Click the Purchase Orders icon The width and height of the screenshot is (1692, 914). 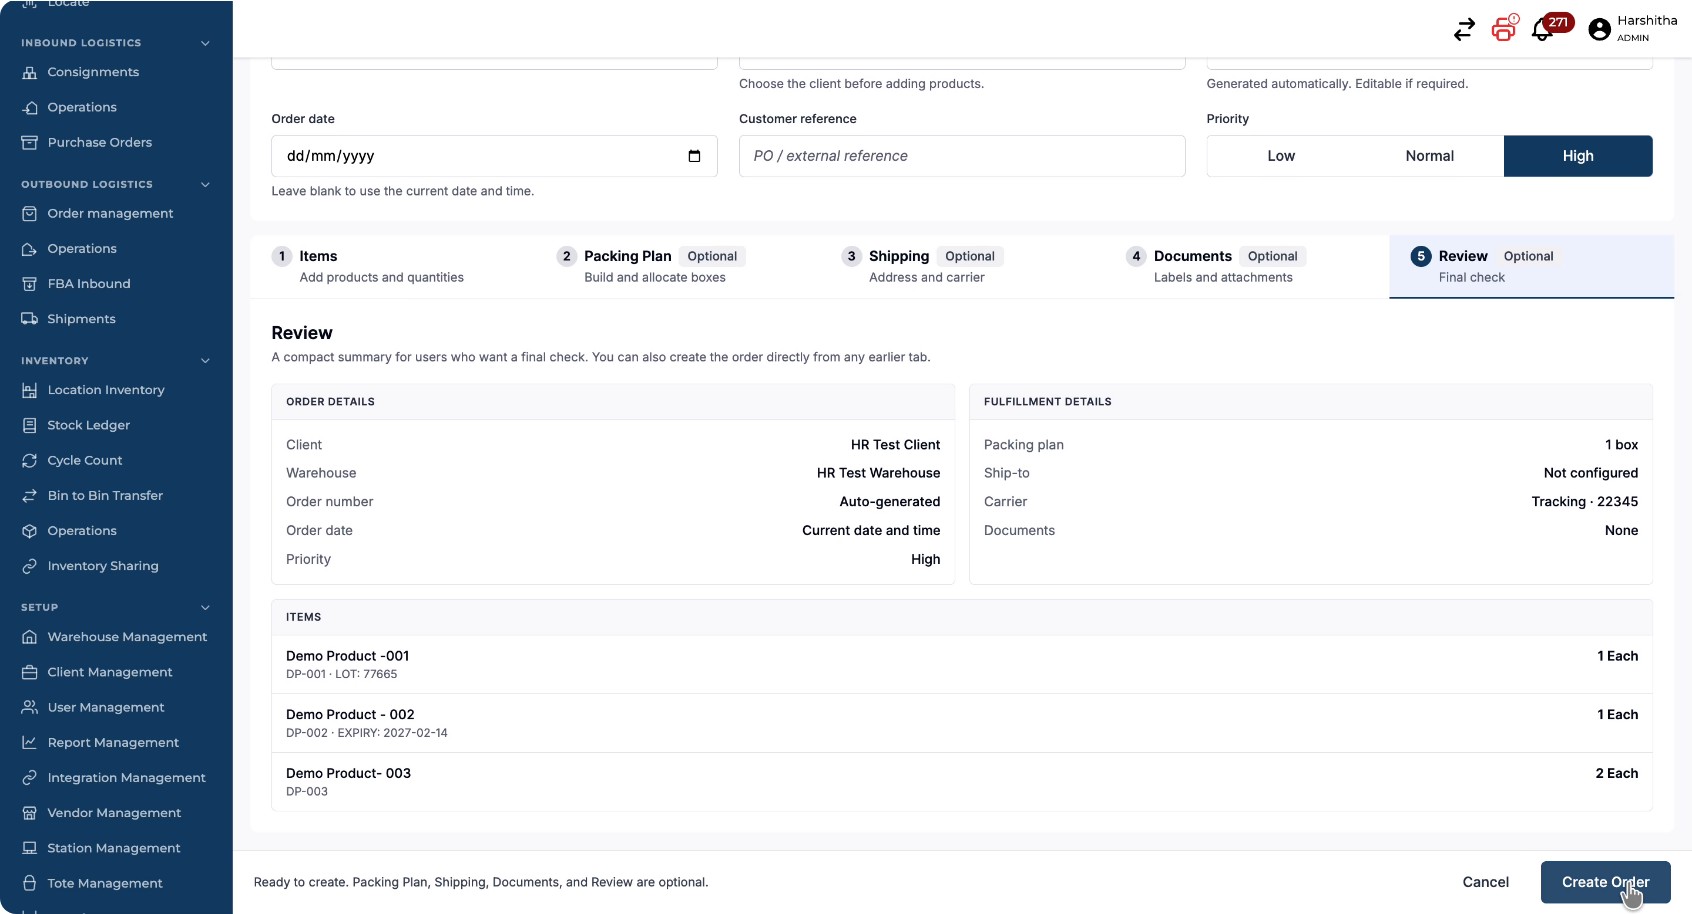coord(30,142)
